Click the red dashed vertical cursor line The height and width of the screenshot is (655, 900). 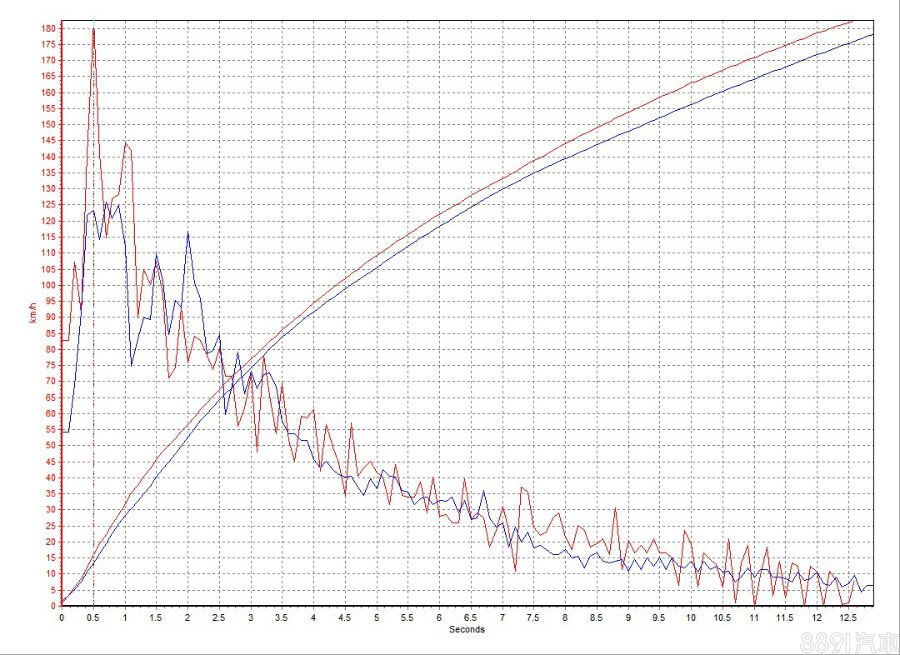[x=93, y=400]
